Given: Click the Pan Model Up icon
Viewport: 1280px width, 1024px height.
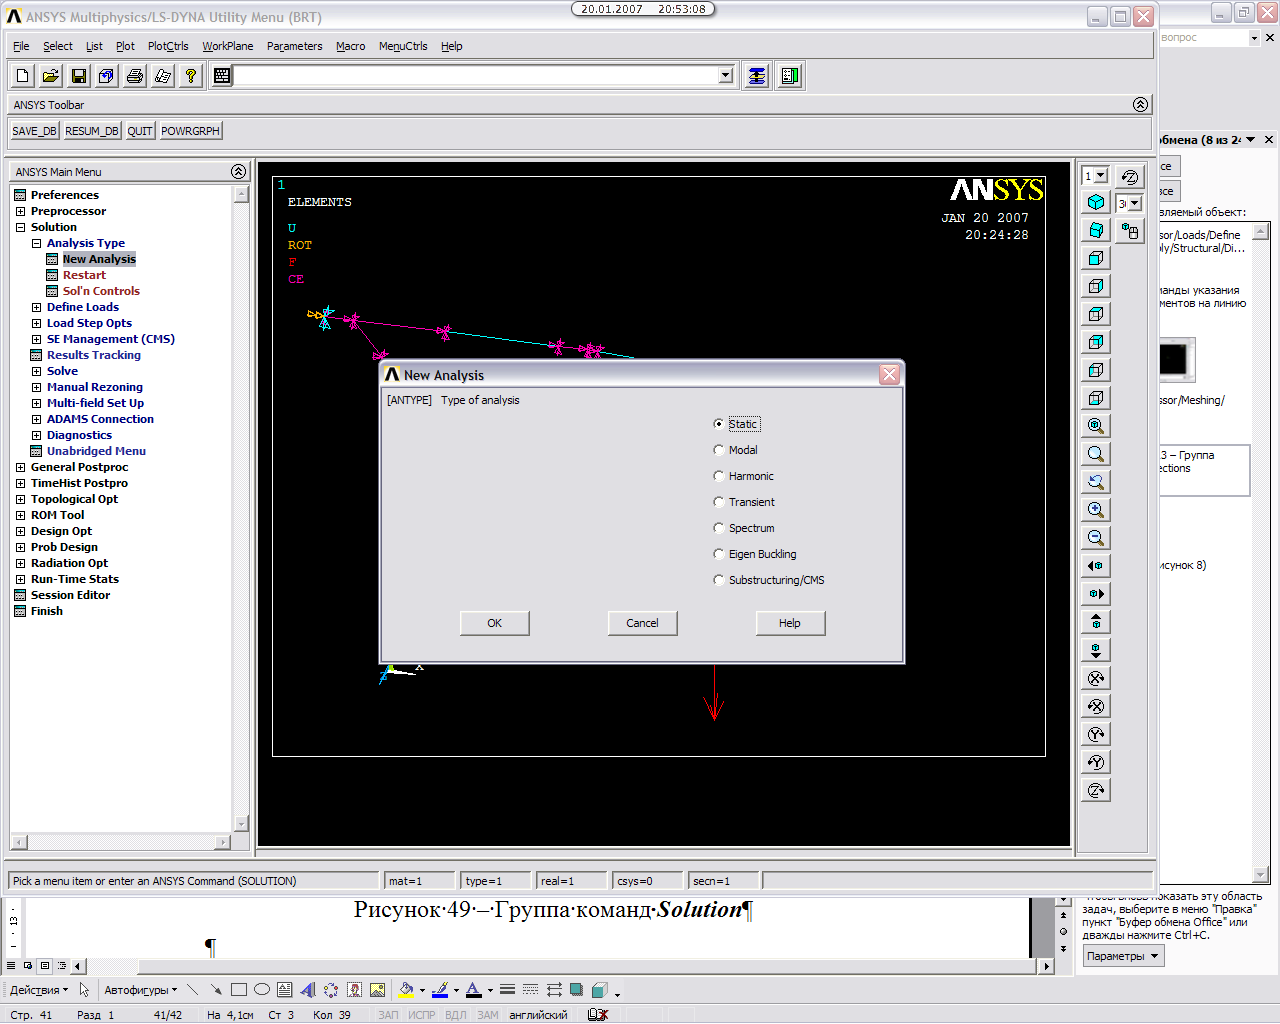Looking at the screenshot, I should coord(1096,622).
